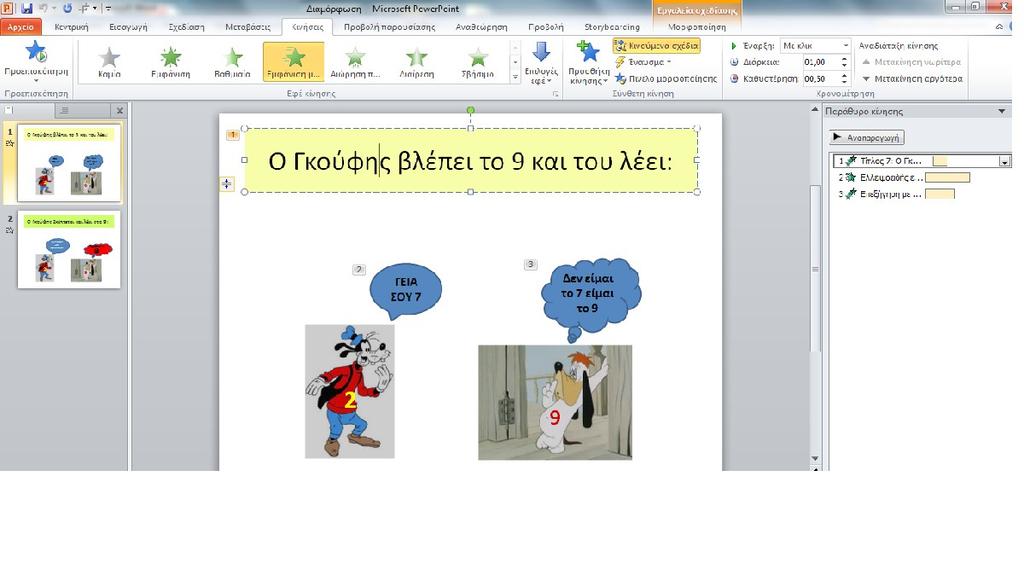The image size is (1024, 575).
Task: Select slide 2 thumbnail
Action: tap(69, 250)
